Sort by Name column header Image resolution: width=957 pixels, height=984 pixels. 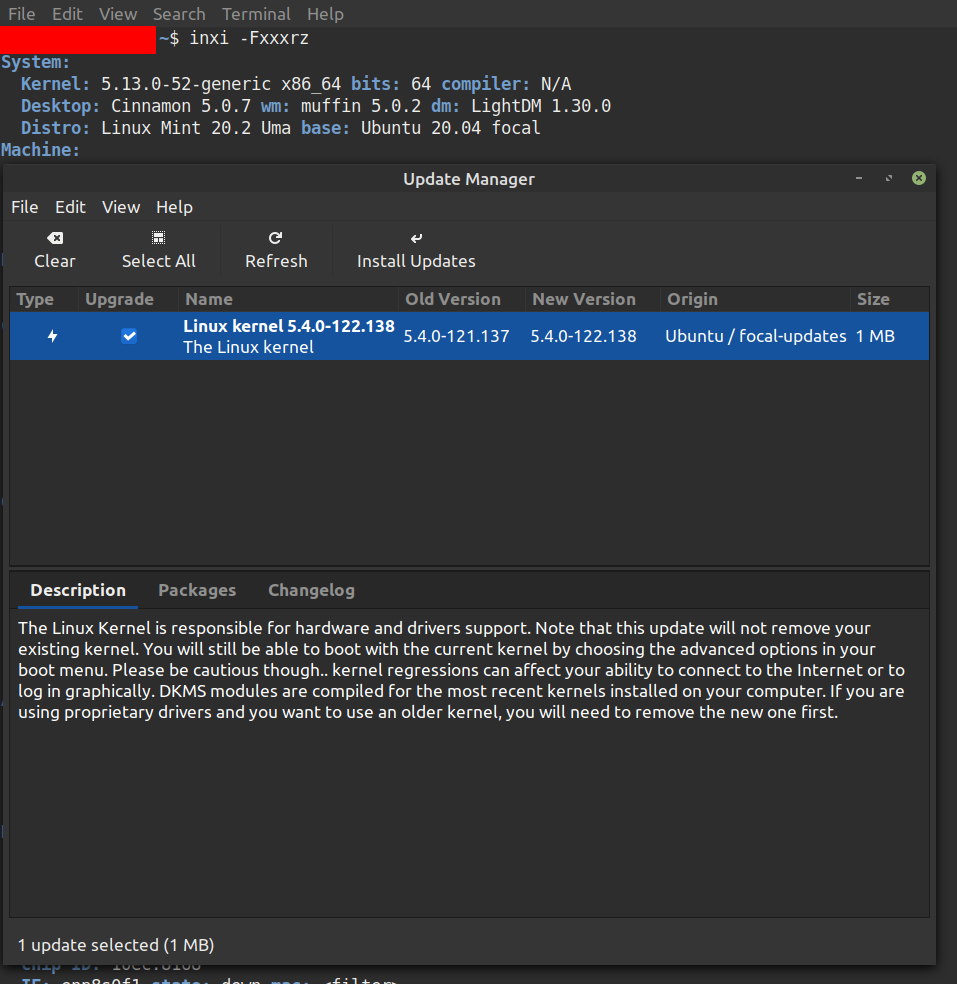[x=288, y=299]
